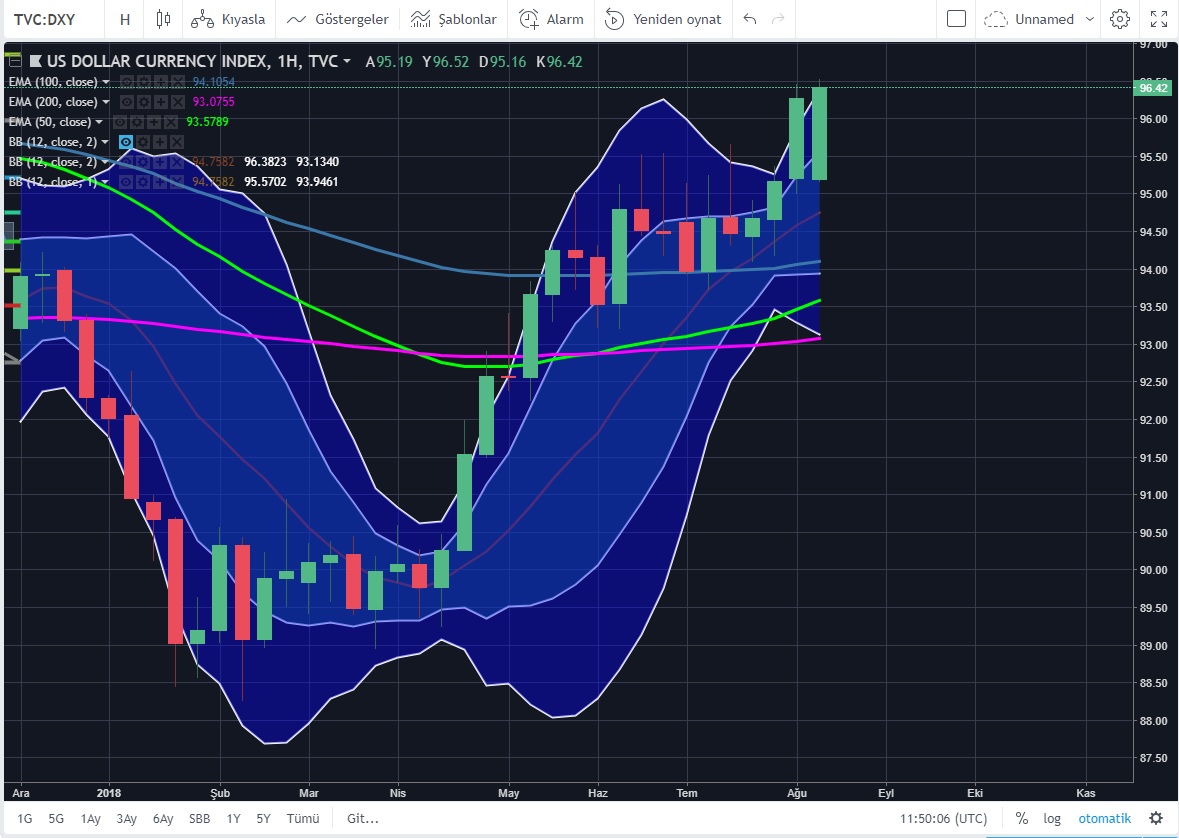Screen dimensions: 1179x838
Task: Remove the EMA (100, close) indicator
Action: (x=177, y=81)
